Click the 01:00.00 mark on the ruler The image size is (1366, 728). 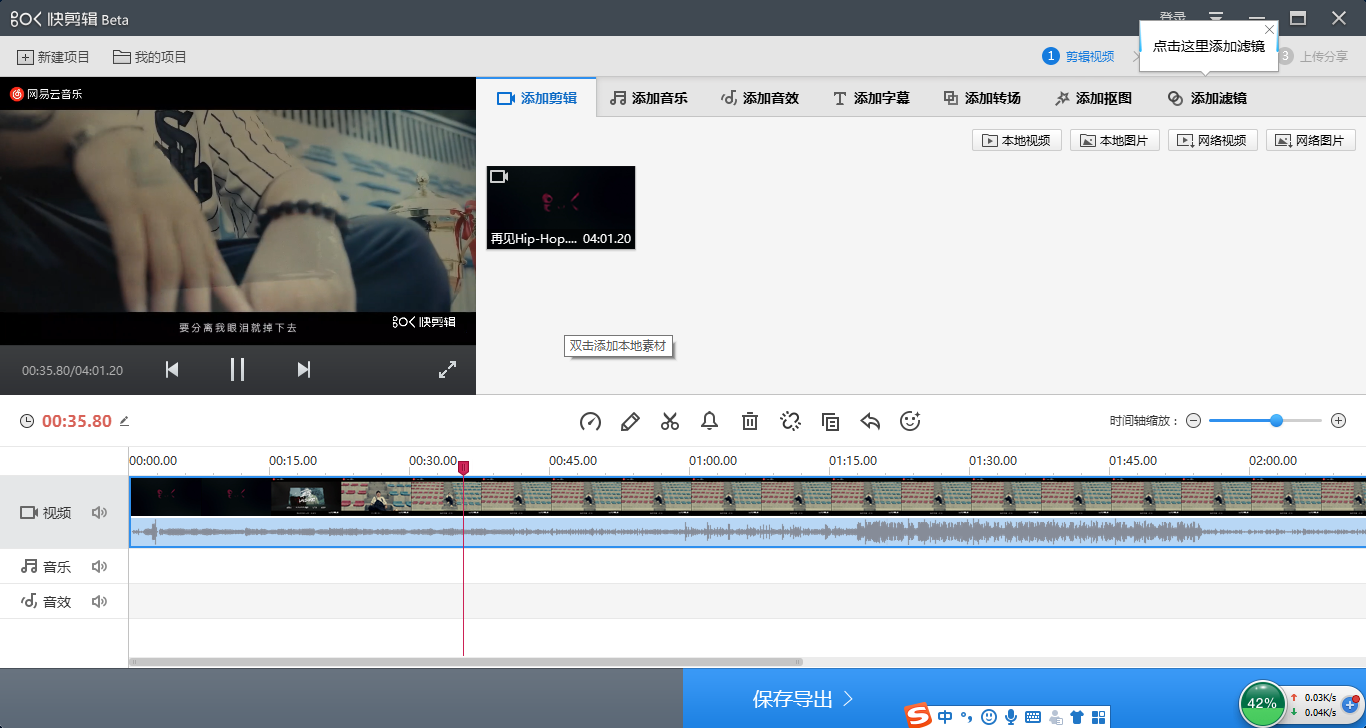coord(713,461)
